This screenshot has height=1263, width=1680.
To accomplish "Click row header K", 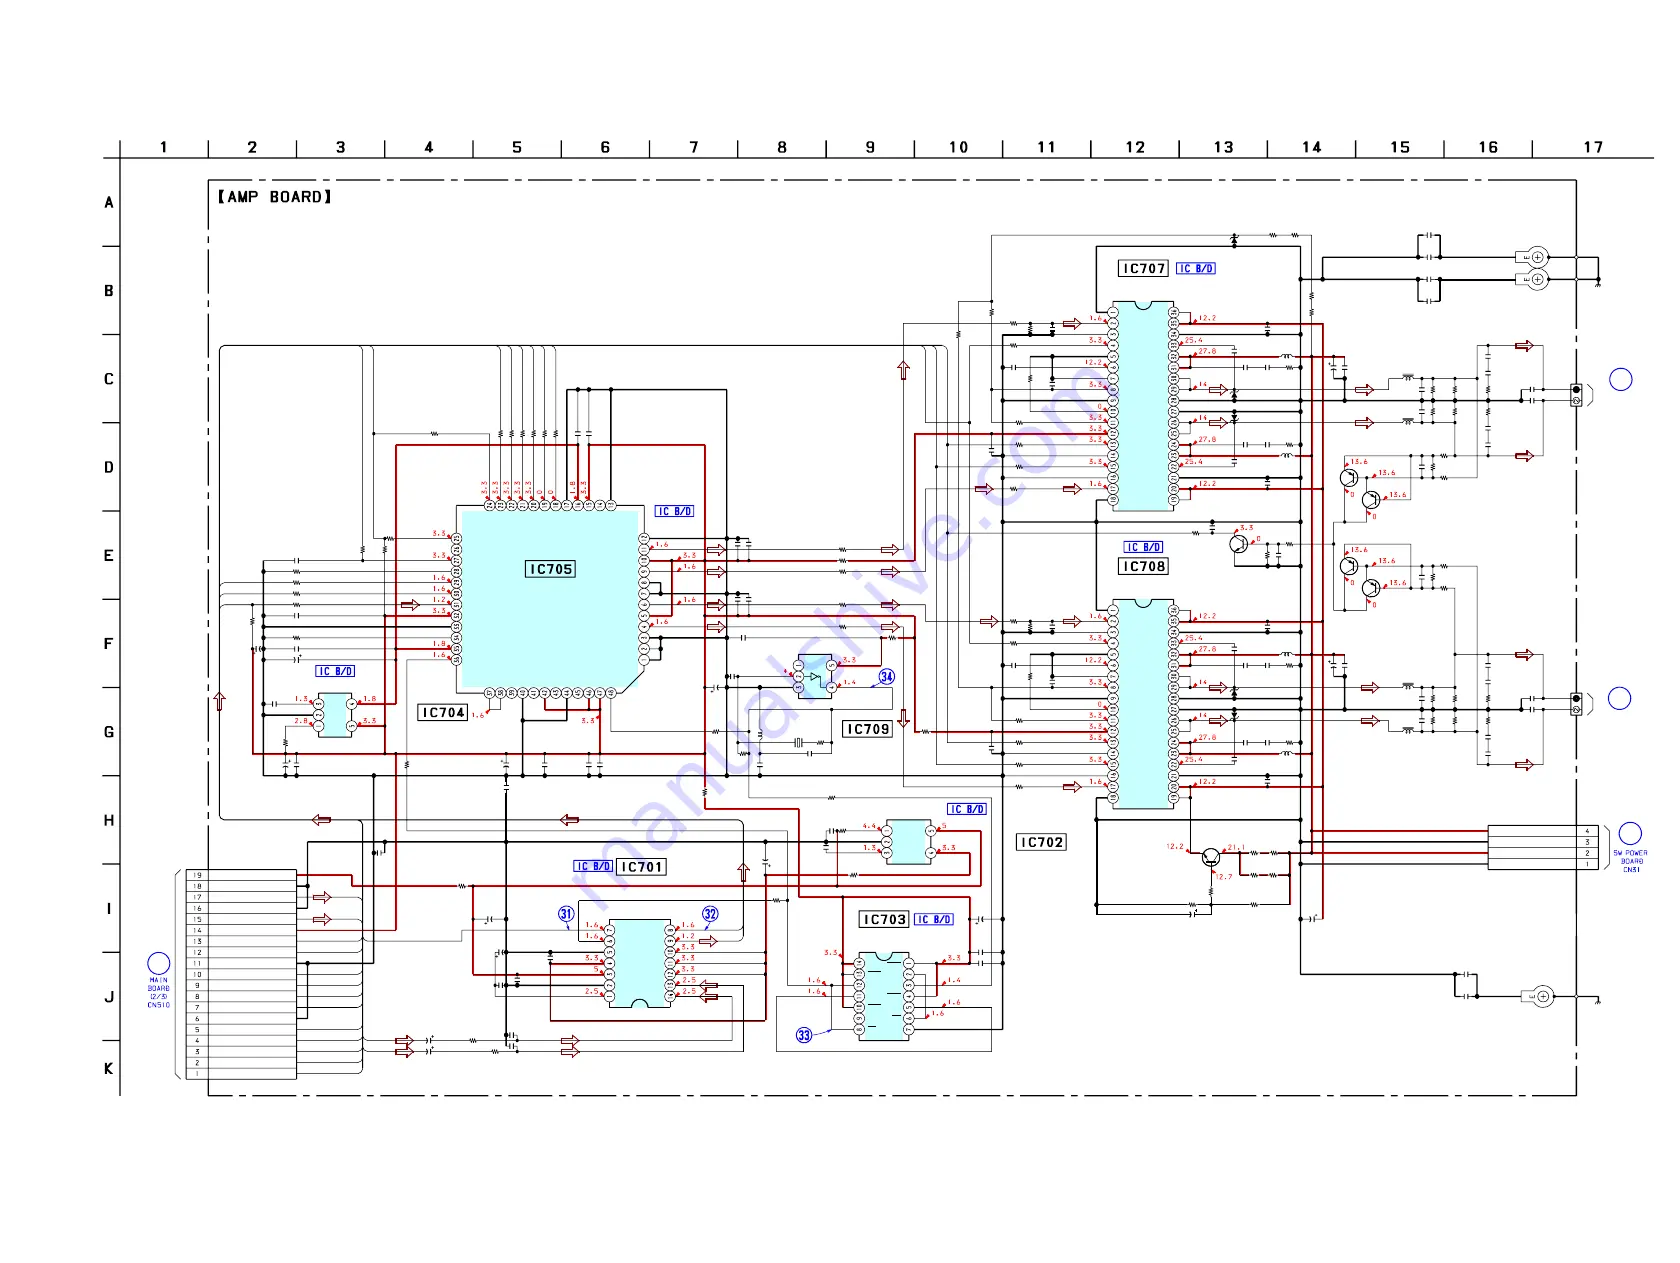I will (x=109, y=1069).
